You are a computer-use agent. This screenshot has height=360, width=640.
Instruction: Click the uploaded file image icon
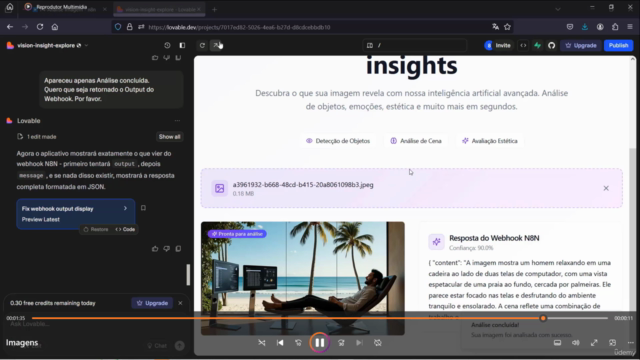(220, 188)
